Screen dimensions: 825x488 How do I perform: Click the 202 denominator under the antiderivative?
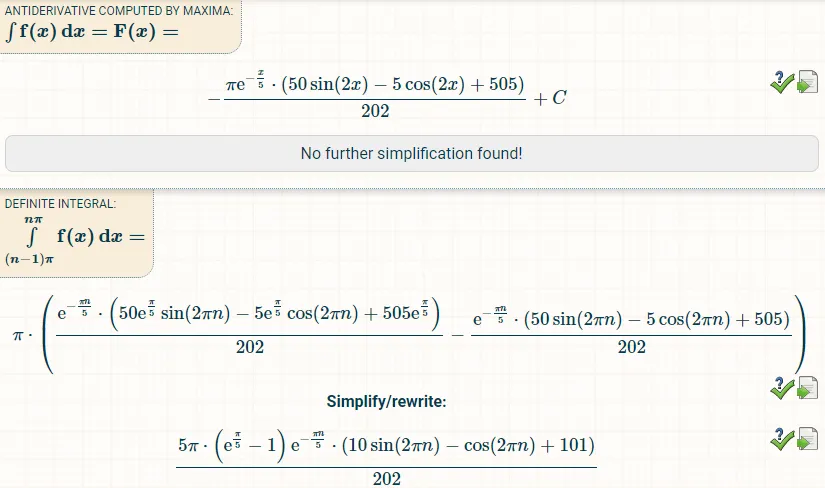point(375,111)
